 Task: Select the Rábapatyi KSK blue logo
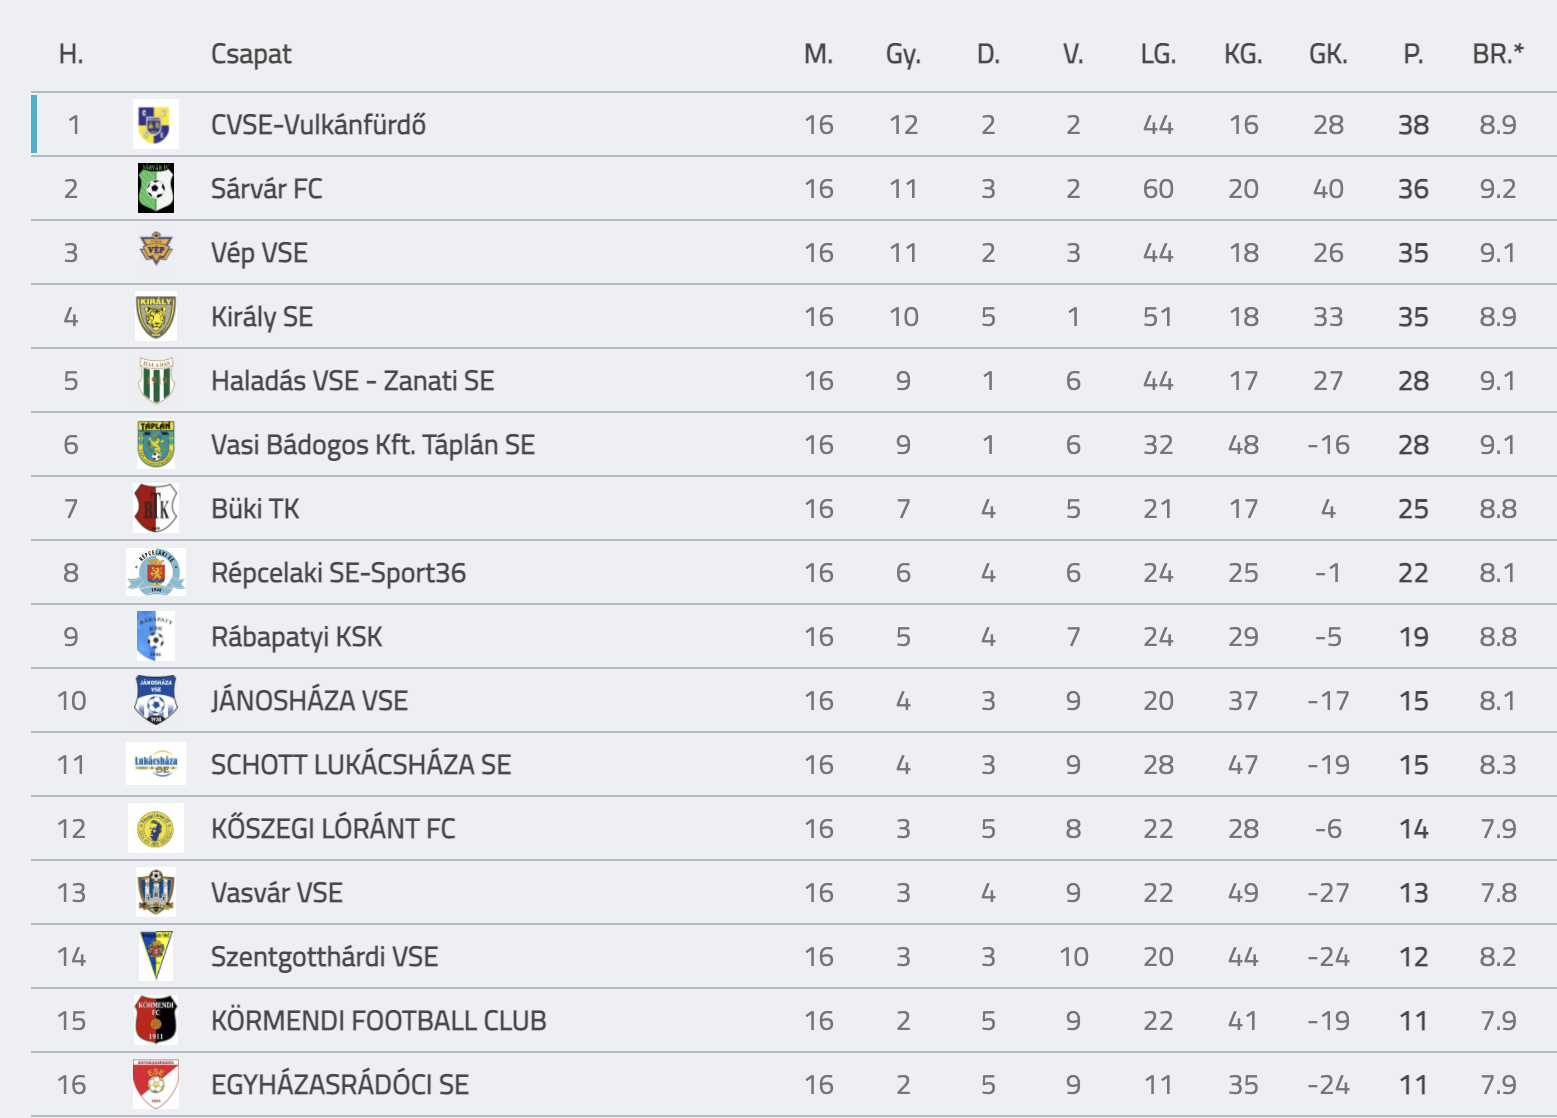156,637
